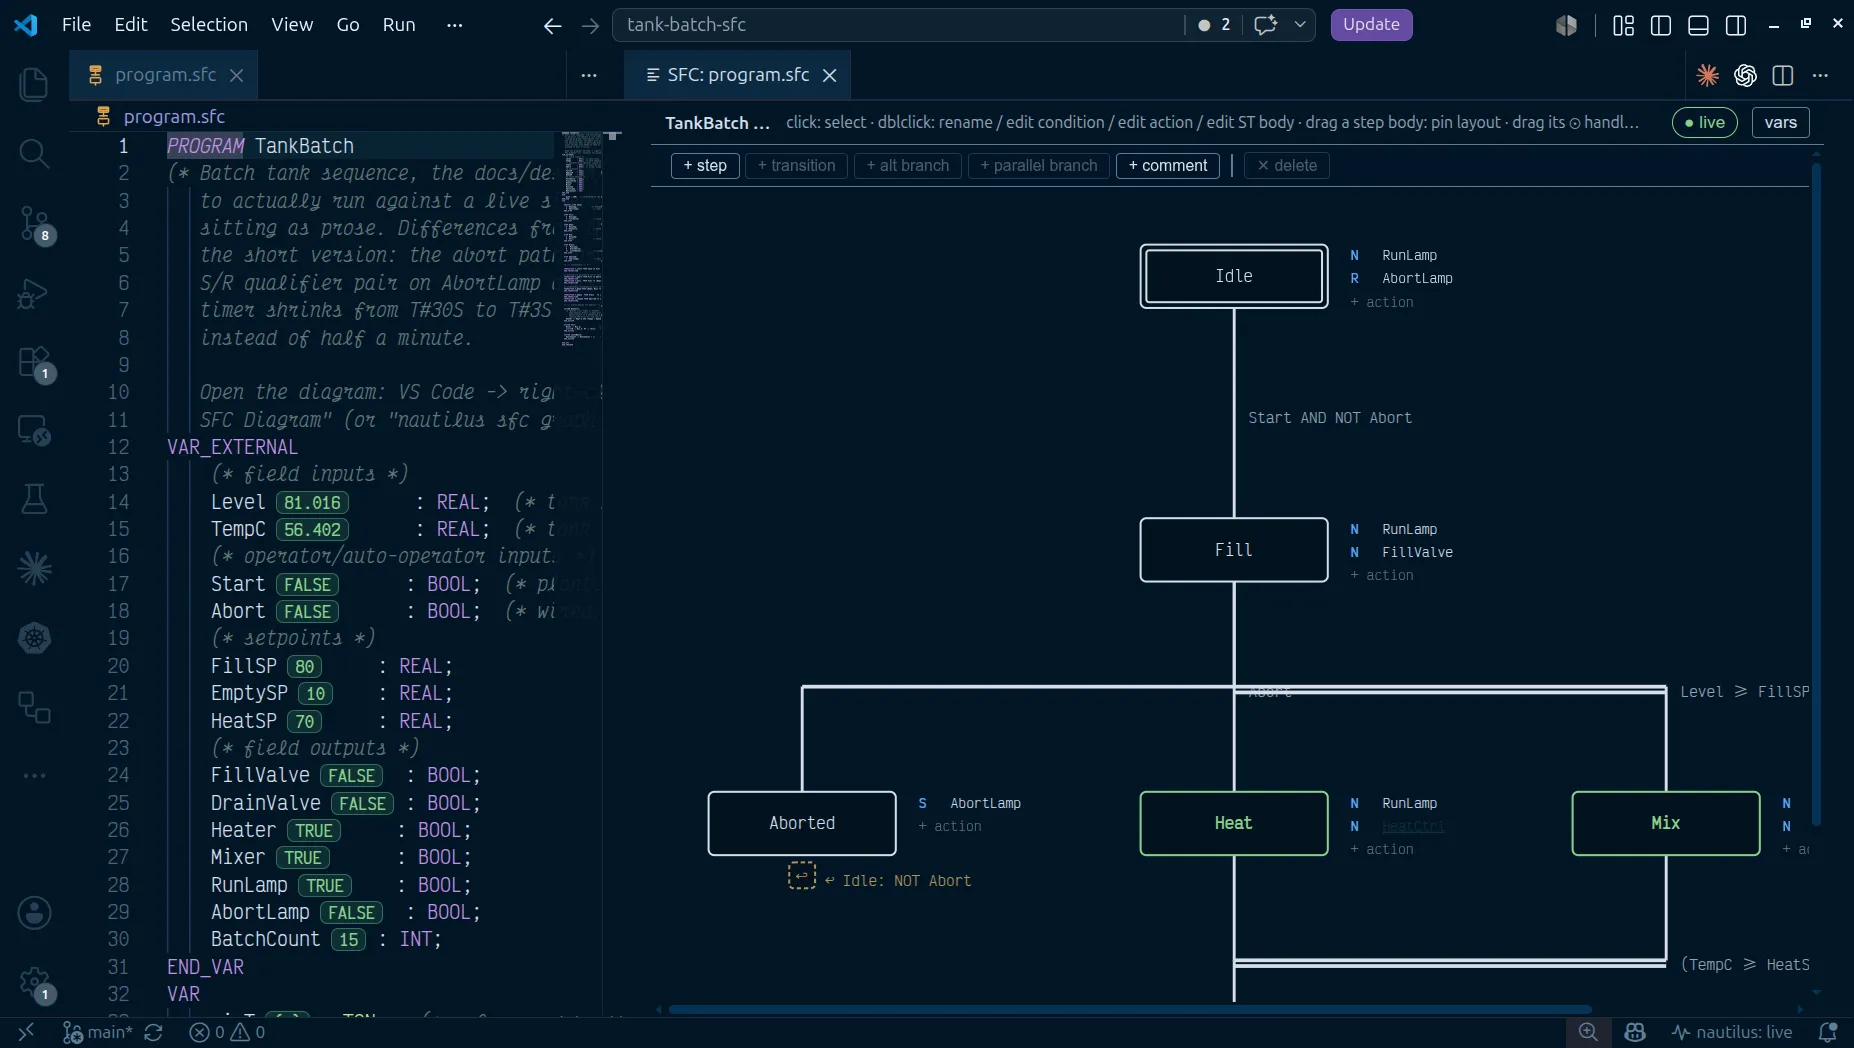Toggle bottom panel visibility
This screenshot has width=1854, height=1048.
pyautogui.click(x=1698, y=25)
